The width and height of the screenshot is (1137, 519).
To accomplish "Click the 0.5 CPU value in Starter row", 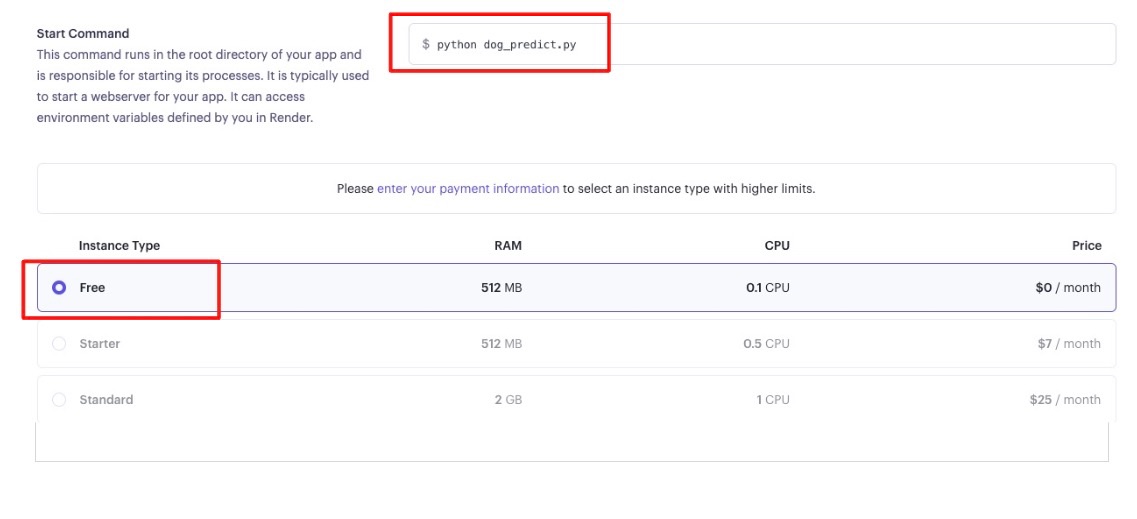I will pos(766,344).
